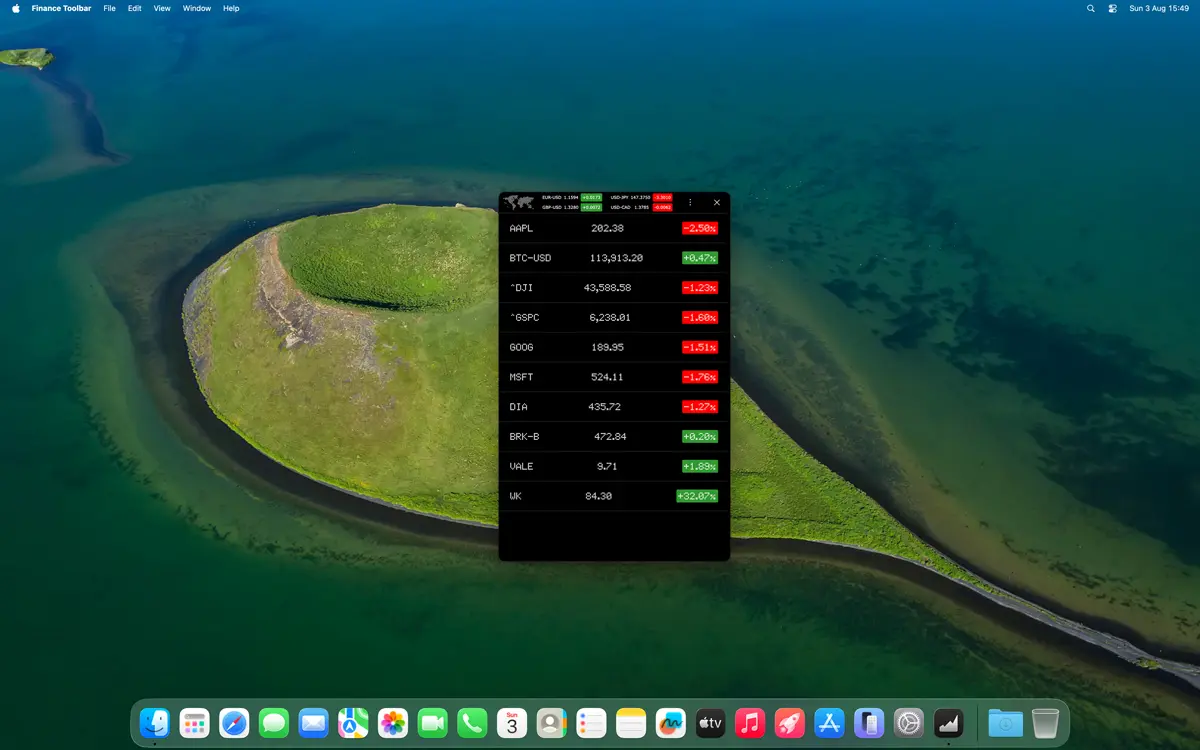
Task: Click the MSFT -1.76% change badge
Action: coord(700,377)
